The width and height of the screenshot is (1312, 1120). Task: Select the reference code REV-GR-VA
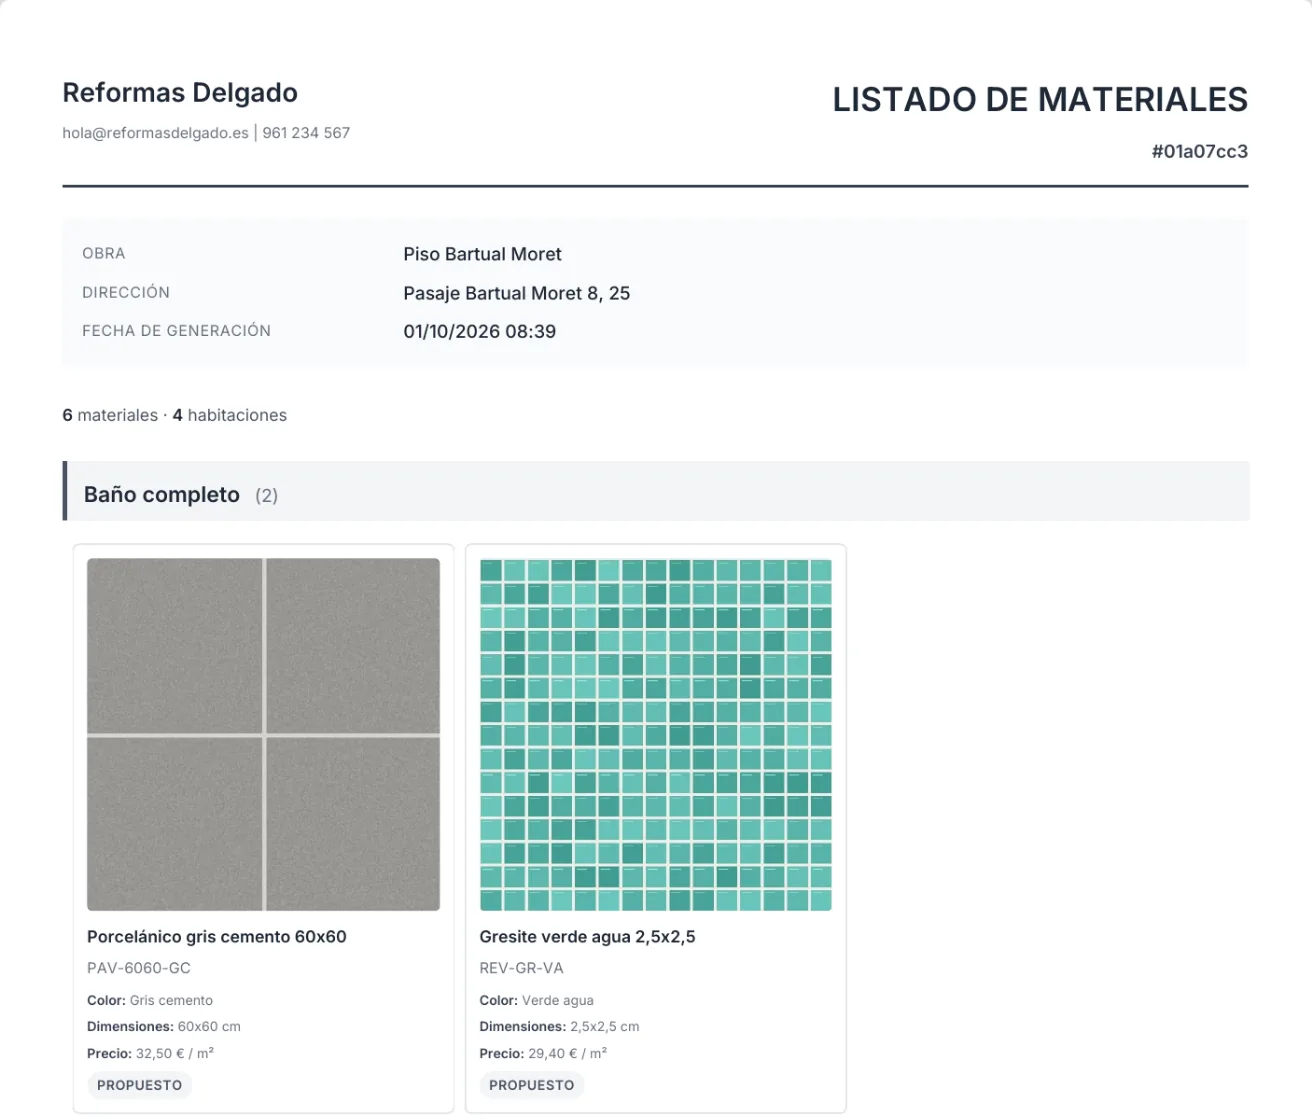(x=521, y=968)
